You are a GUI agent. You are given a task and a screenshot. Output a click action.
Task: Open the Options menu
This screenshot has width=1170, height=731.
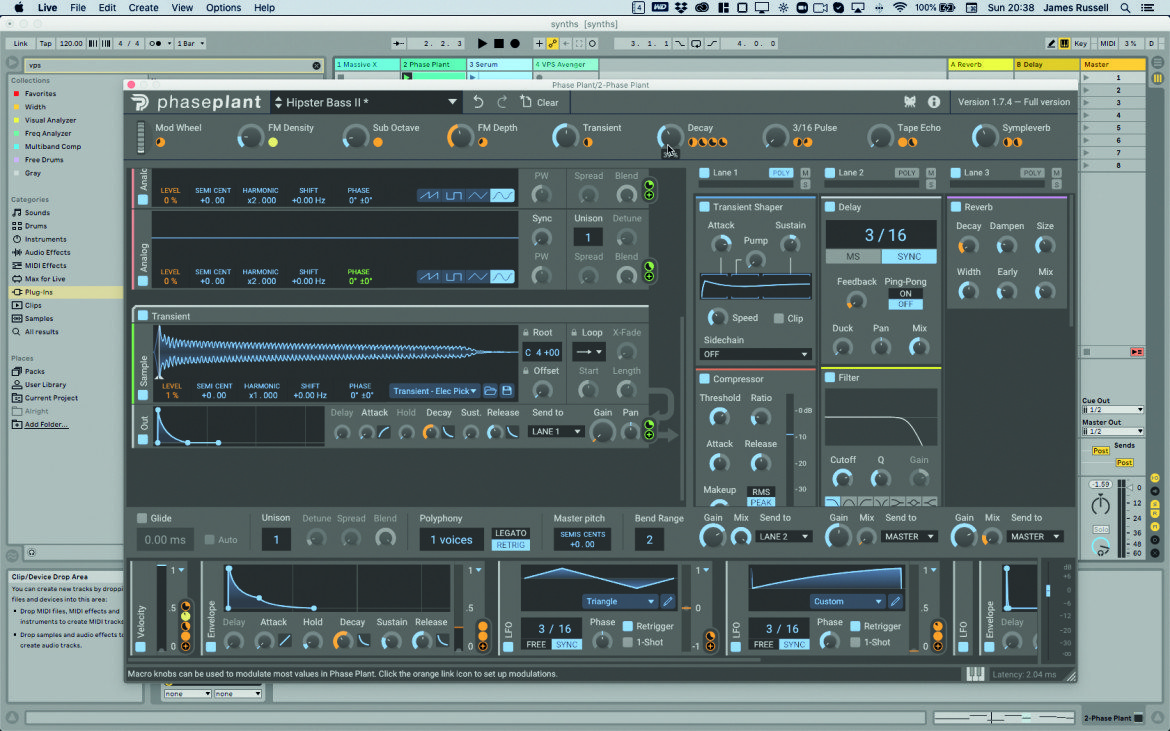pyautogui.click(x=223, y=7)
